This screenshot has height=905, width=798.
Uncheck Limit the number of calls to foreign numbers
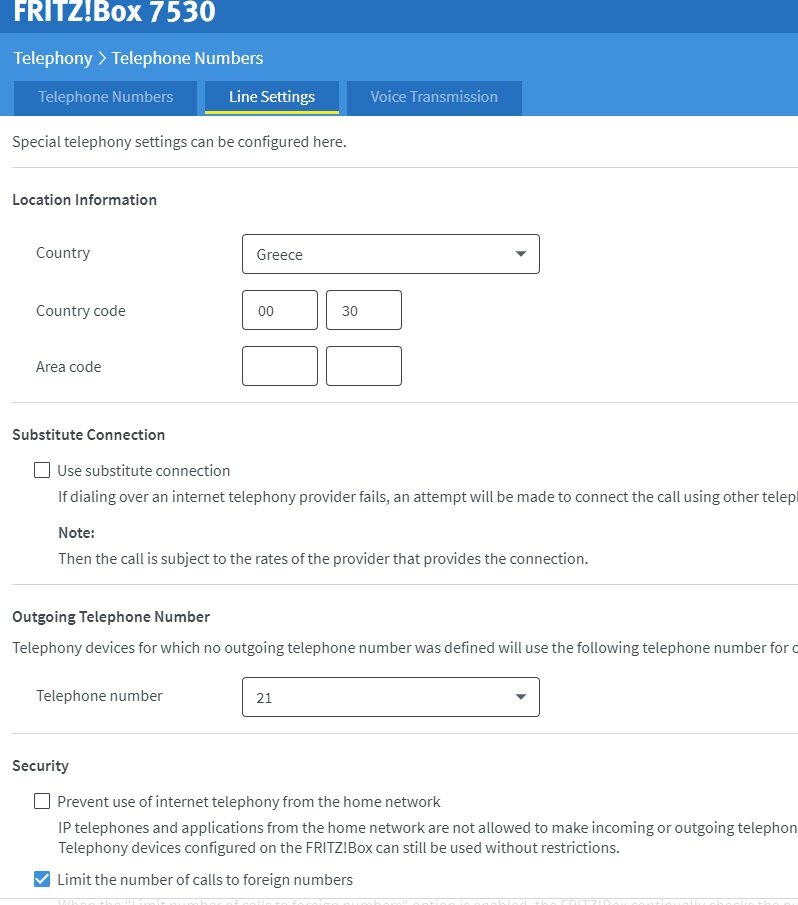(42, 879)
